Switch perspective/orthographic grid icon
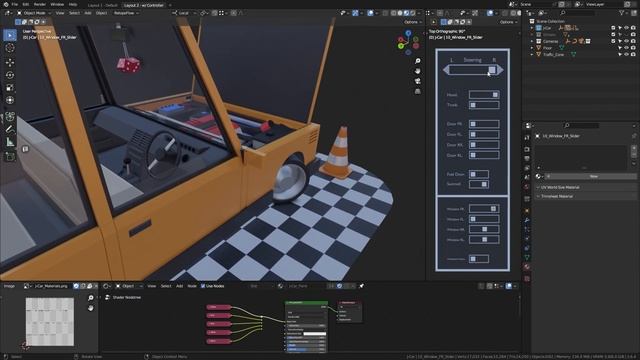Viewport: 640px width, 360px height. 418,91
